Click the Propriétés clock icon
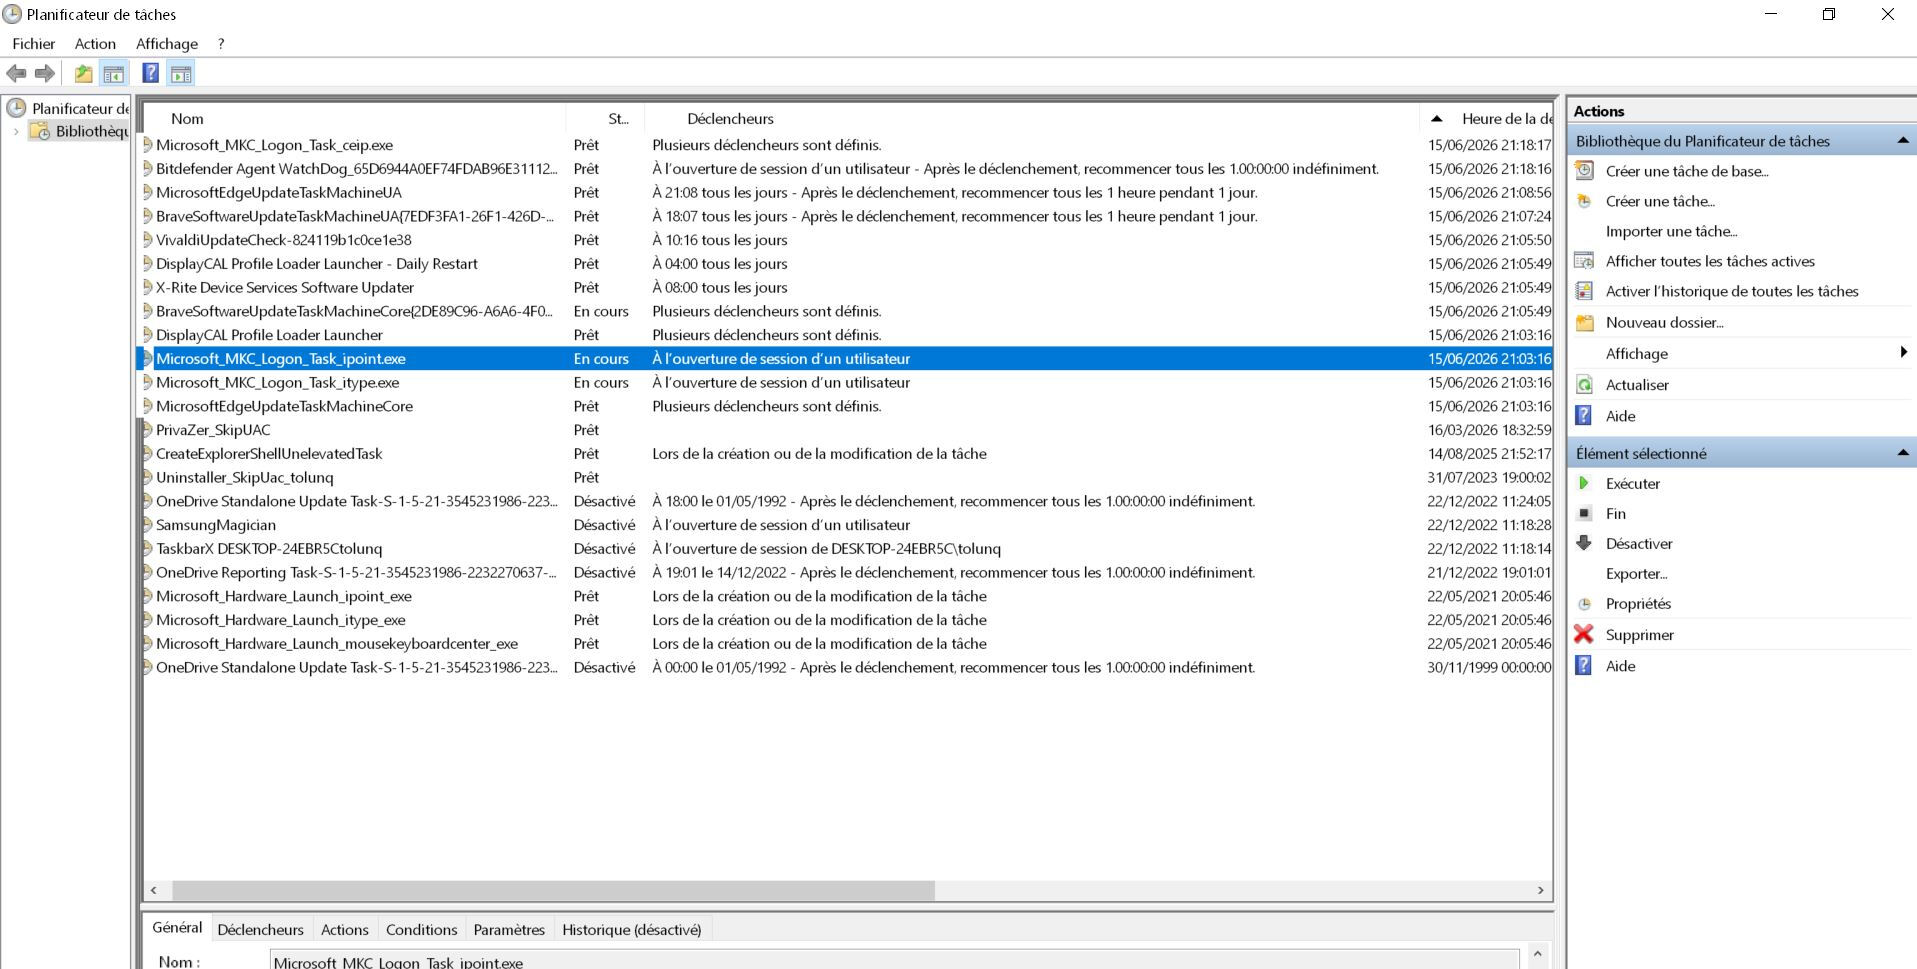Viewport: 1917px width, 969px height. tap(1584, 604)
